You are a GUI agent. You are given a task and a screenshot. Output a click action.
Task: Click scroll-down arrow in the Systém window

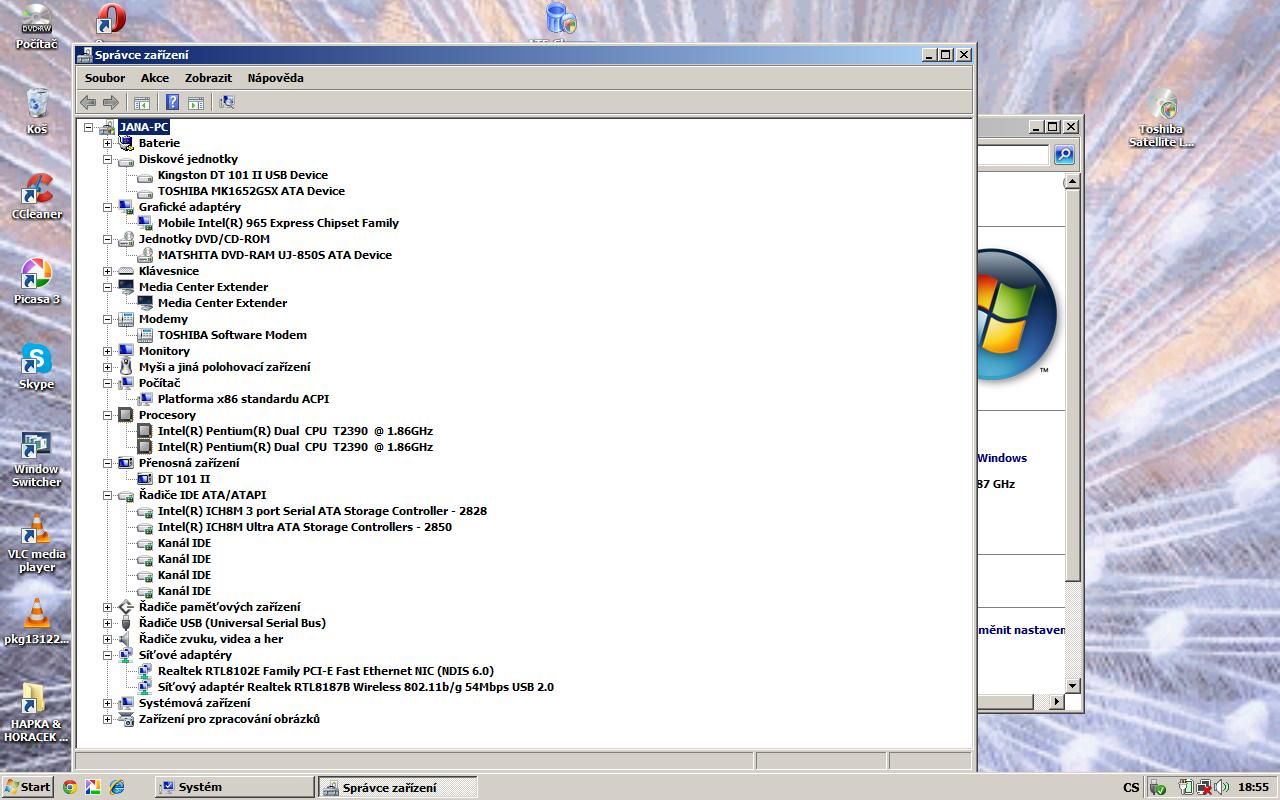(1072, 686)
